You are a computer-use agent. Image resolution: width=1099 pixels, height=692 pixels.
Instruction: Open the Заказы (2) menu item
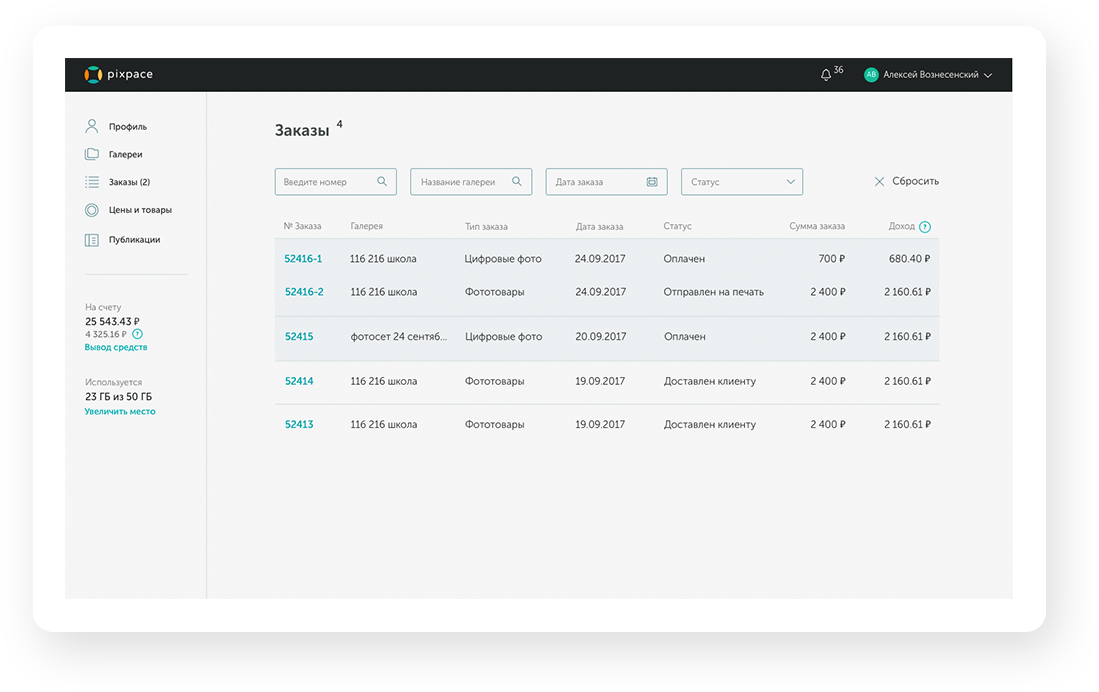129,182
